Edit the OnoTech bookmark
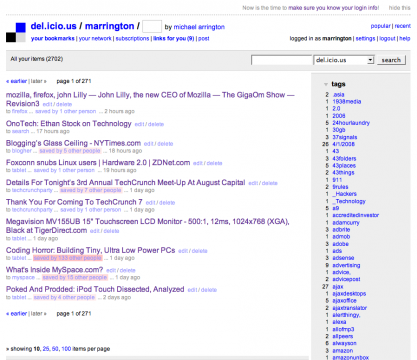 (139, 124)
